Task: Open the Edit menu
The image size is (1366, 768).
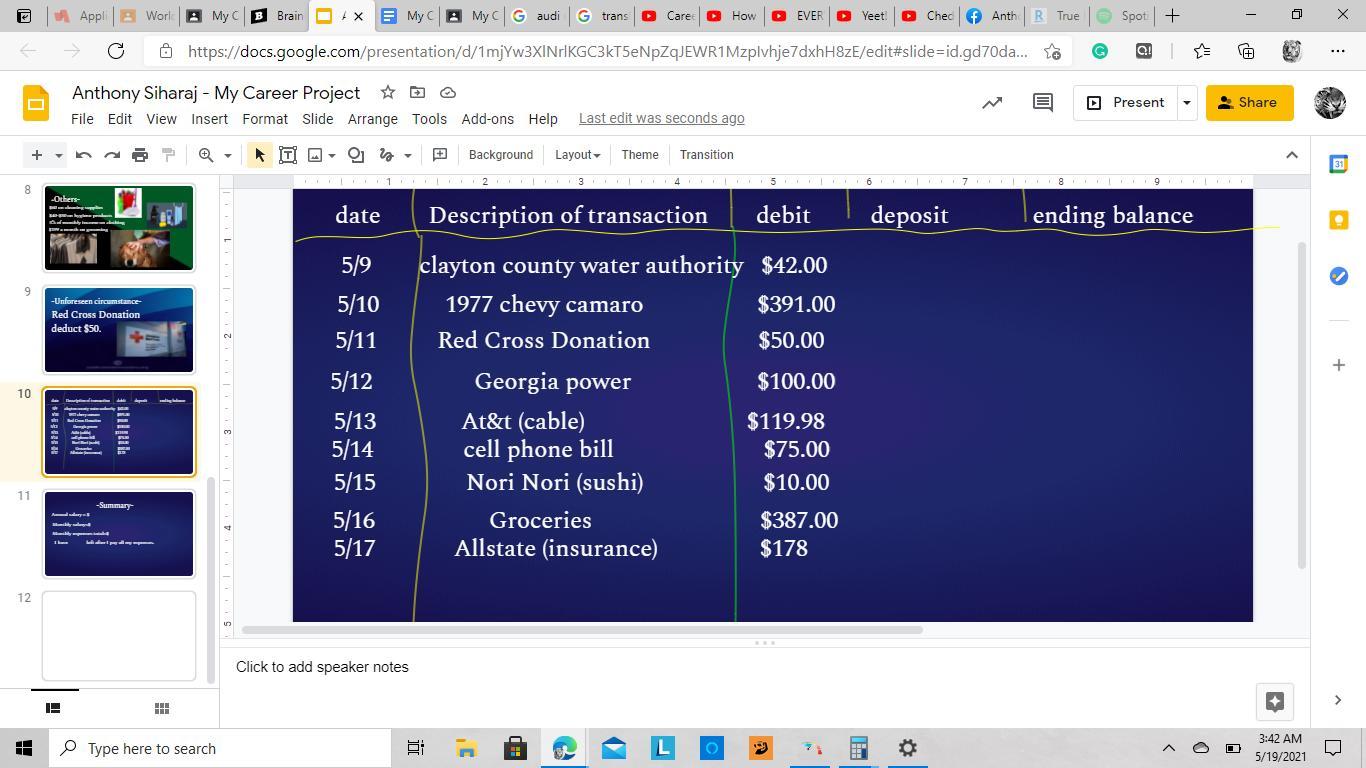Action: click(x=119, y=118)
